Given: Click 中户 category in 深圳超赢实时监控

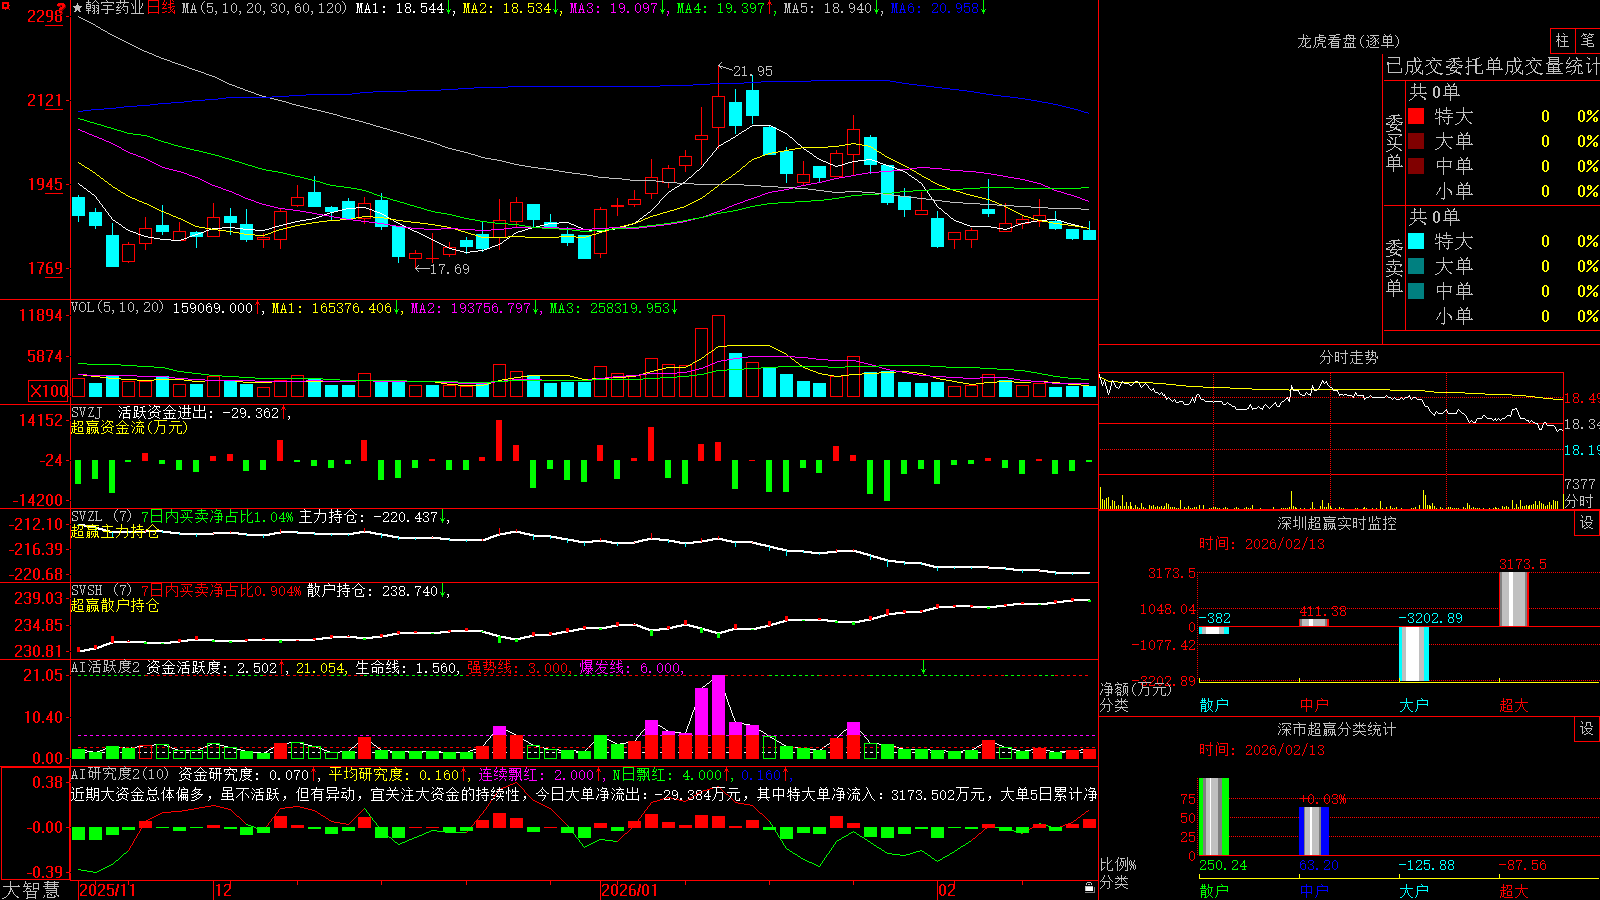Looking at the screenshot, I should click(1314, 705).
